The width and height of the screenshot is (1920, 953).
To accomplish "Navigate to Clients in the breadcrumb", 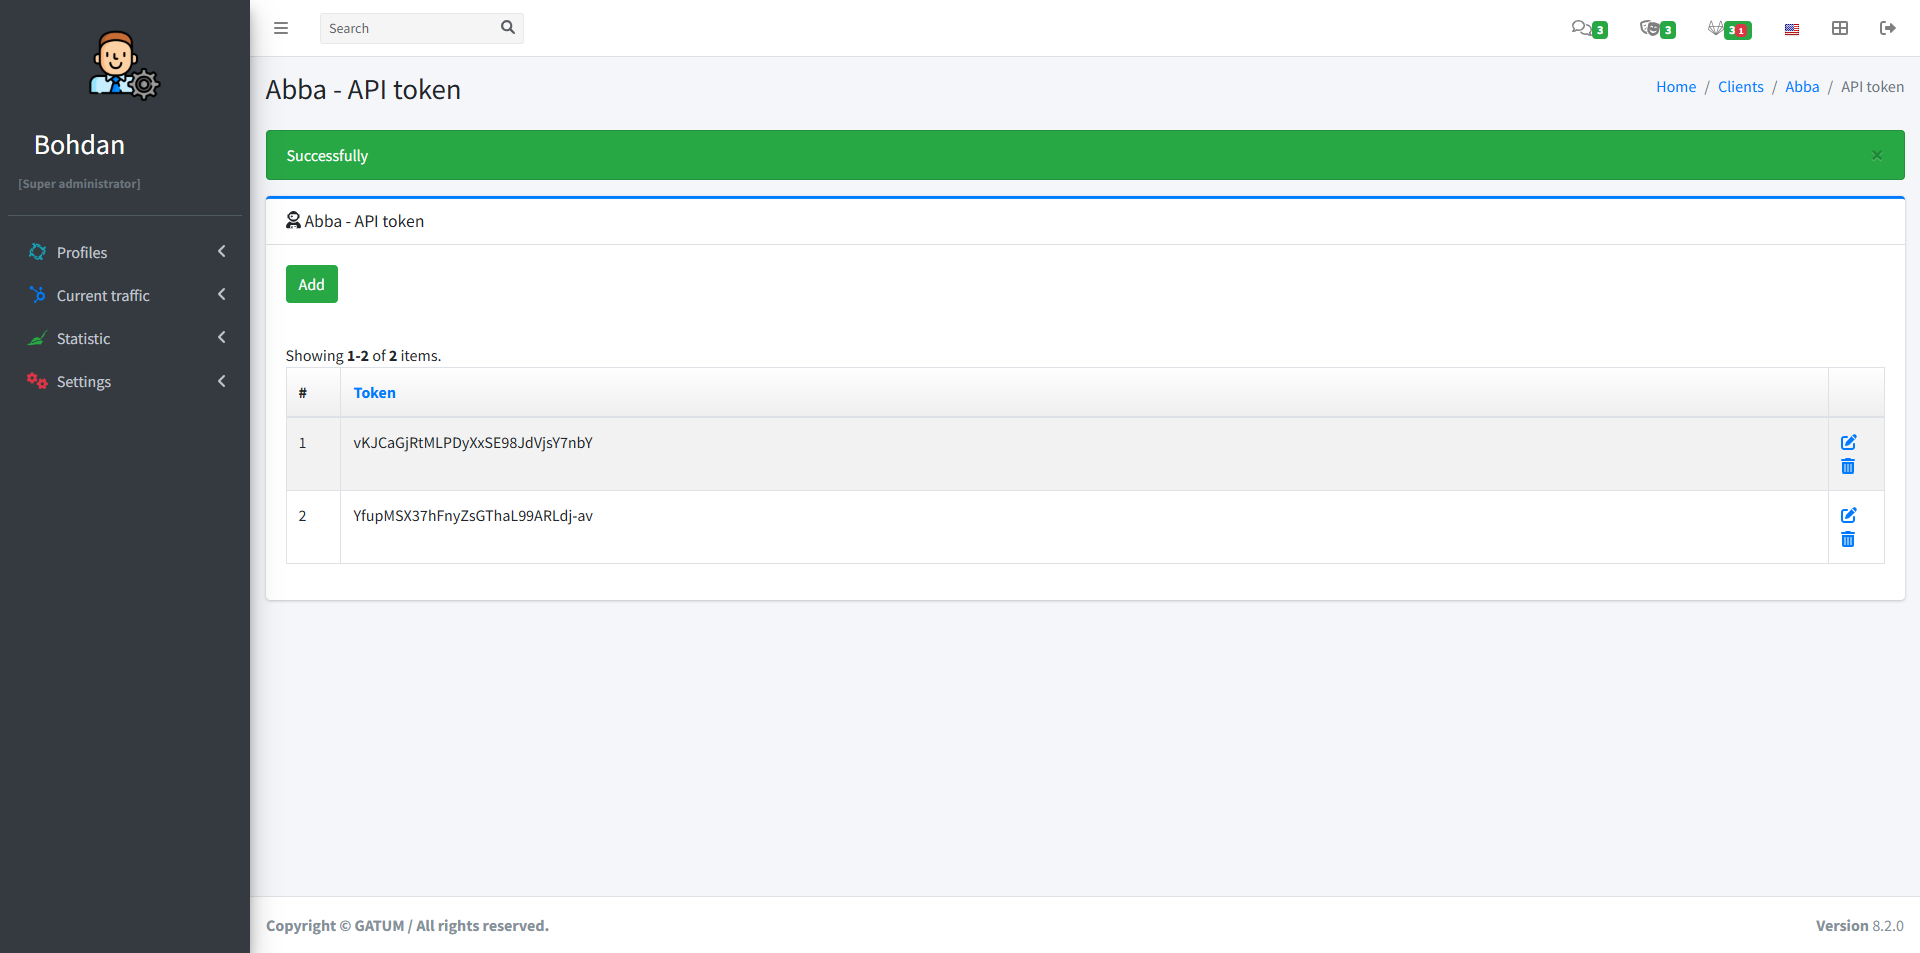I will pos(1740,86).
